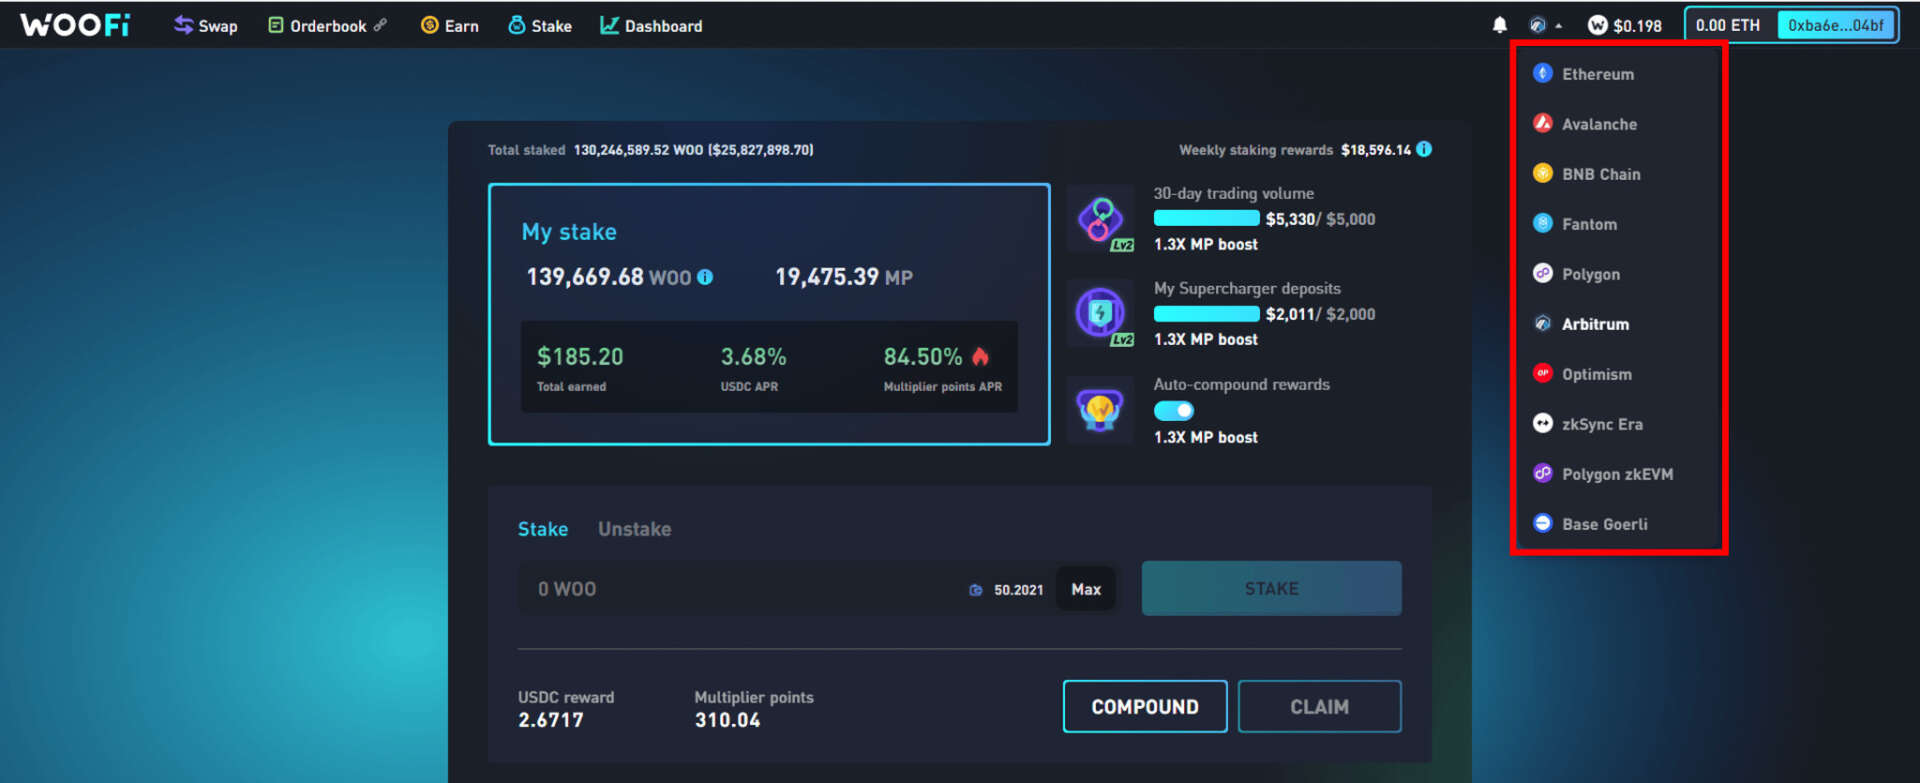Click info icon next to 139,669.68 WOO

(705, 277)
